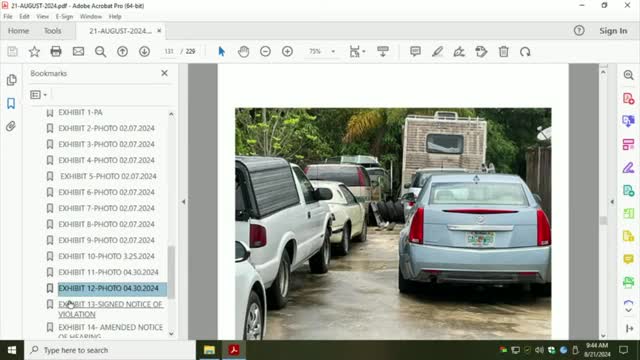Screen dimensions: 640x360
Task: Print the document using printer icon
Action: click(56, 51)
